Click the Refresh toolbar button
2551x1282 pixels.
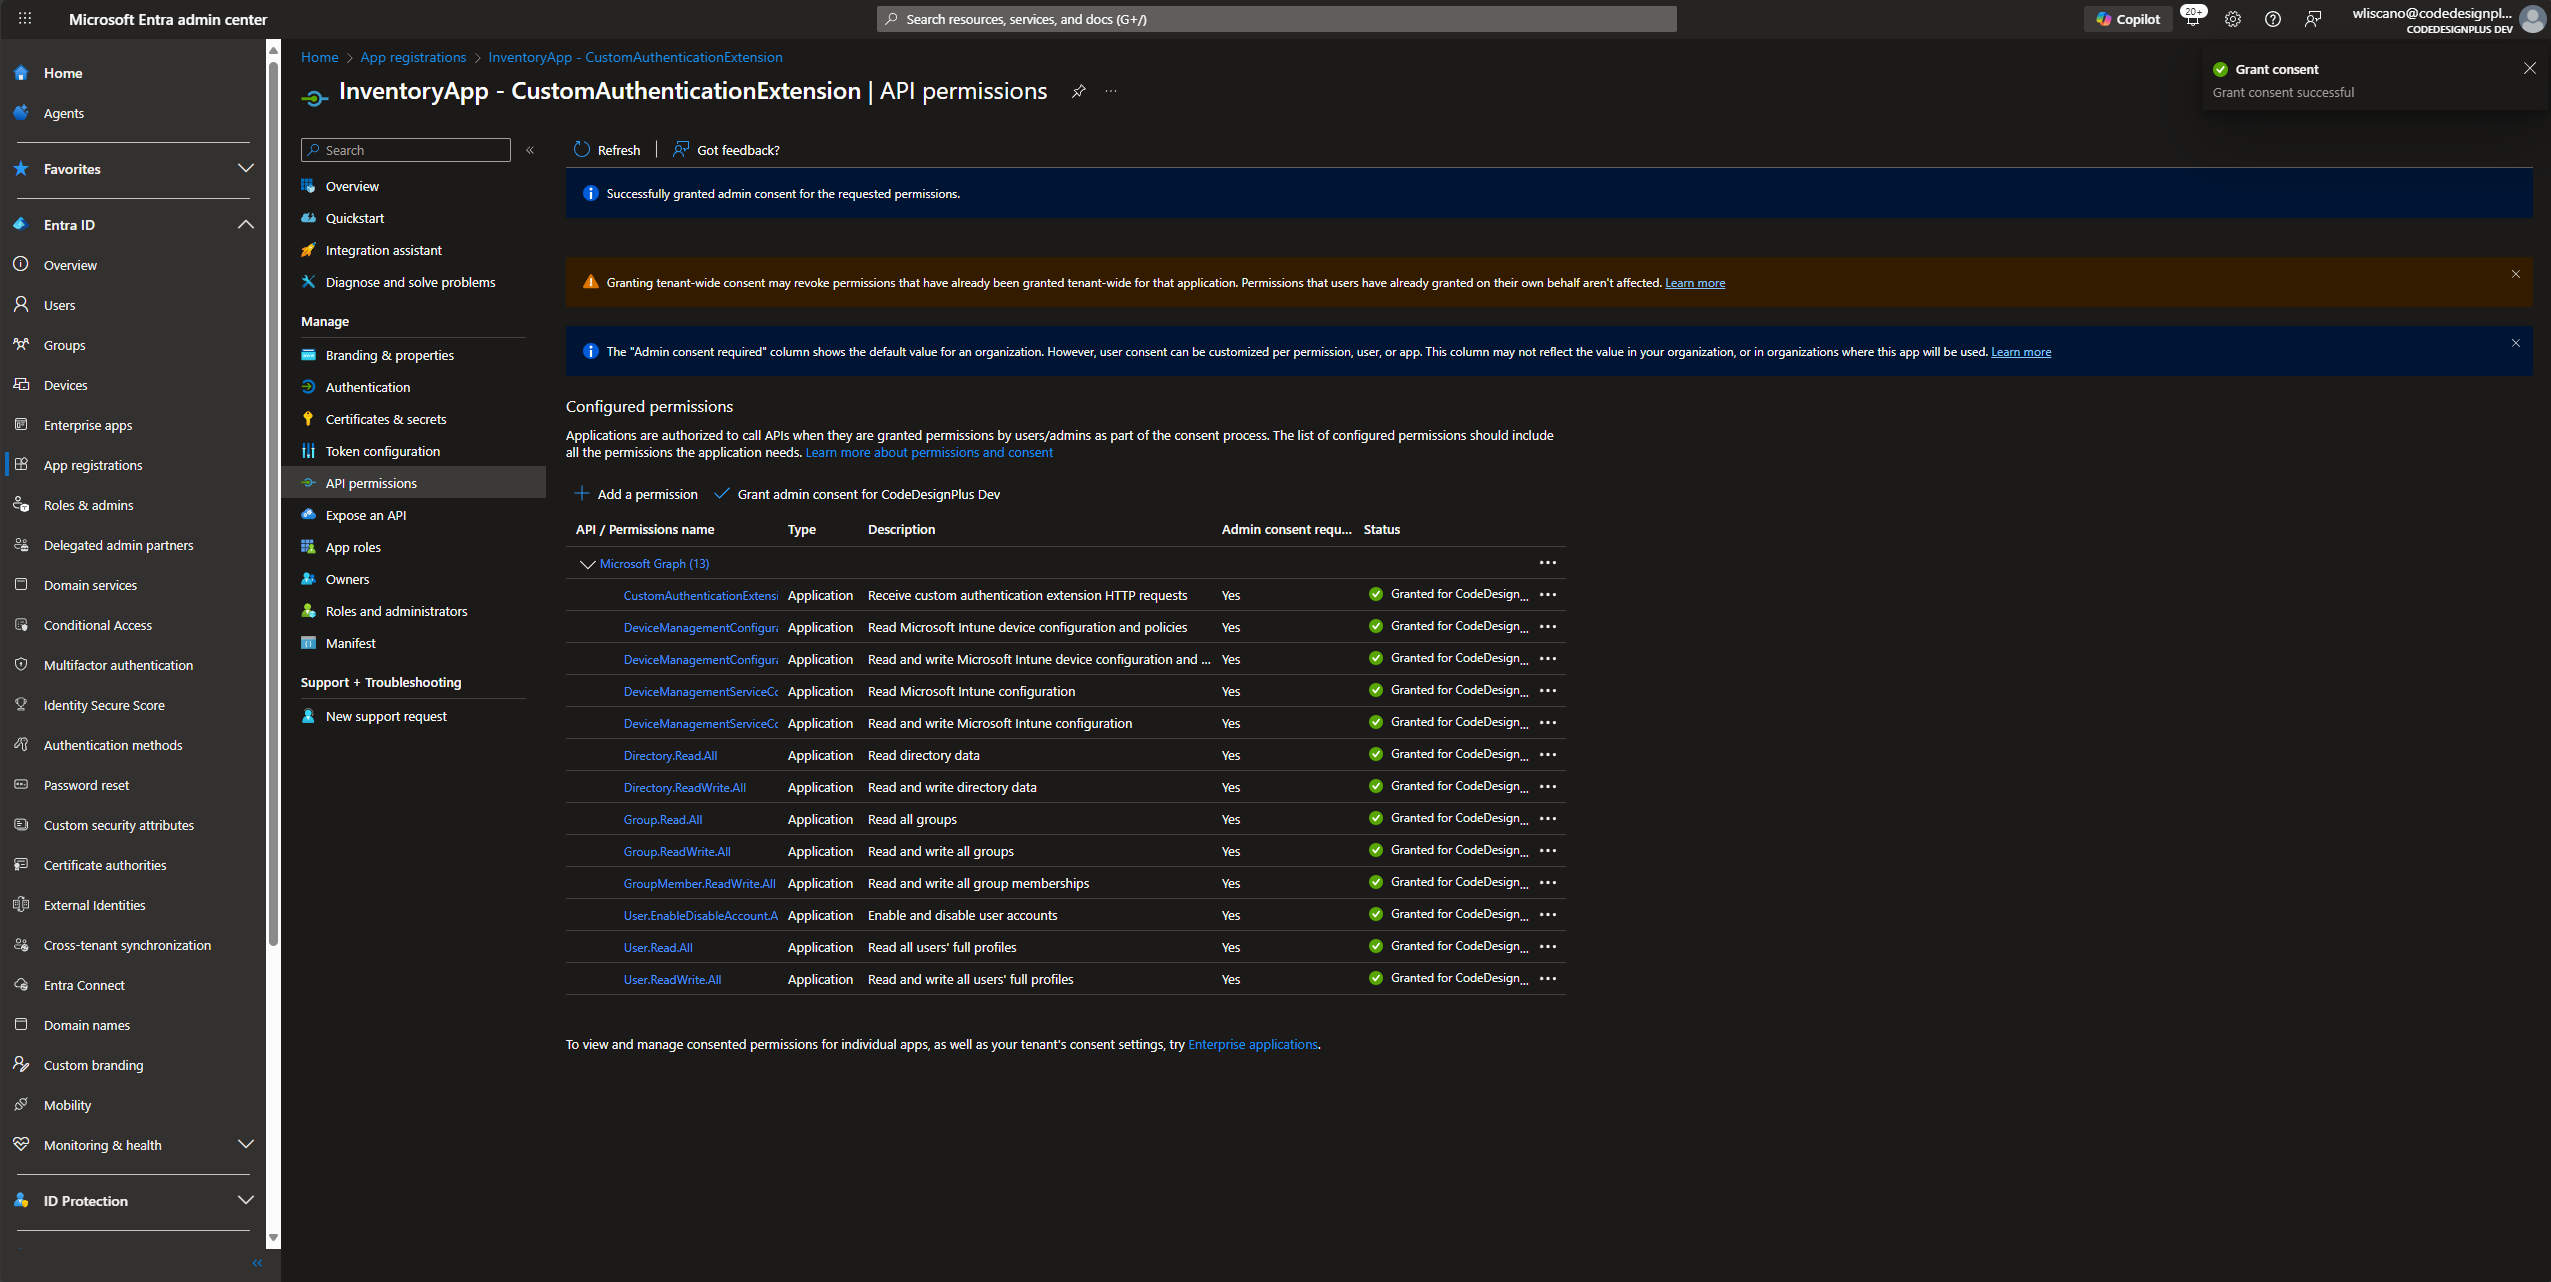point(607,150)
